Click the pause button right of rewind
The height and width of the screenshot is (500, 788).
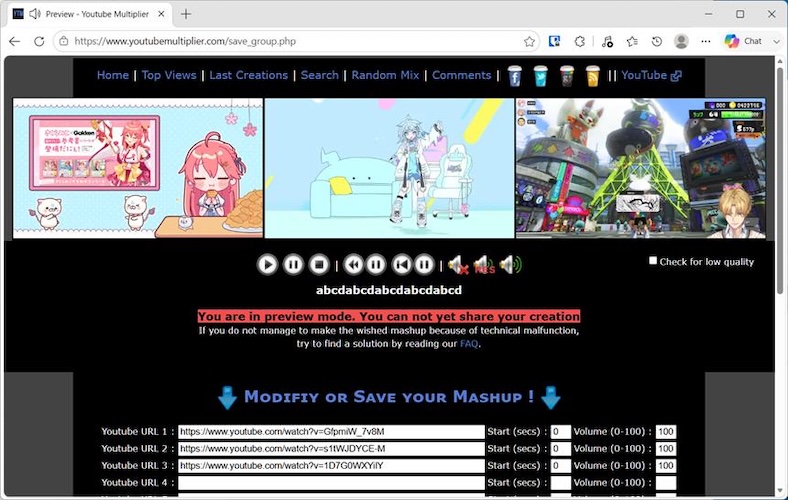375,264
